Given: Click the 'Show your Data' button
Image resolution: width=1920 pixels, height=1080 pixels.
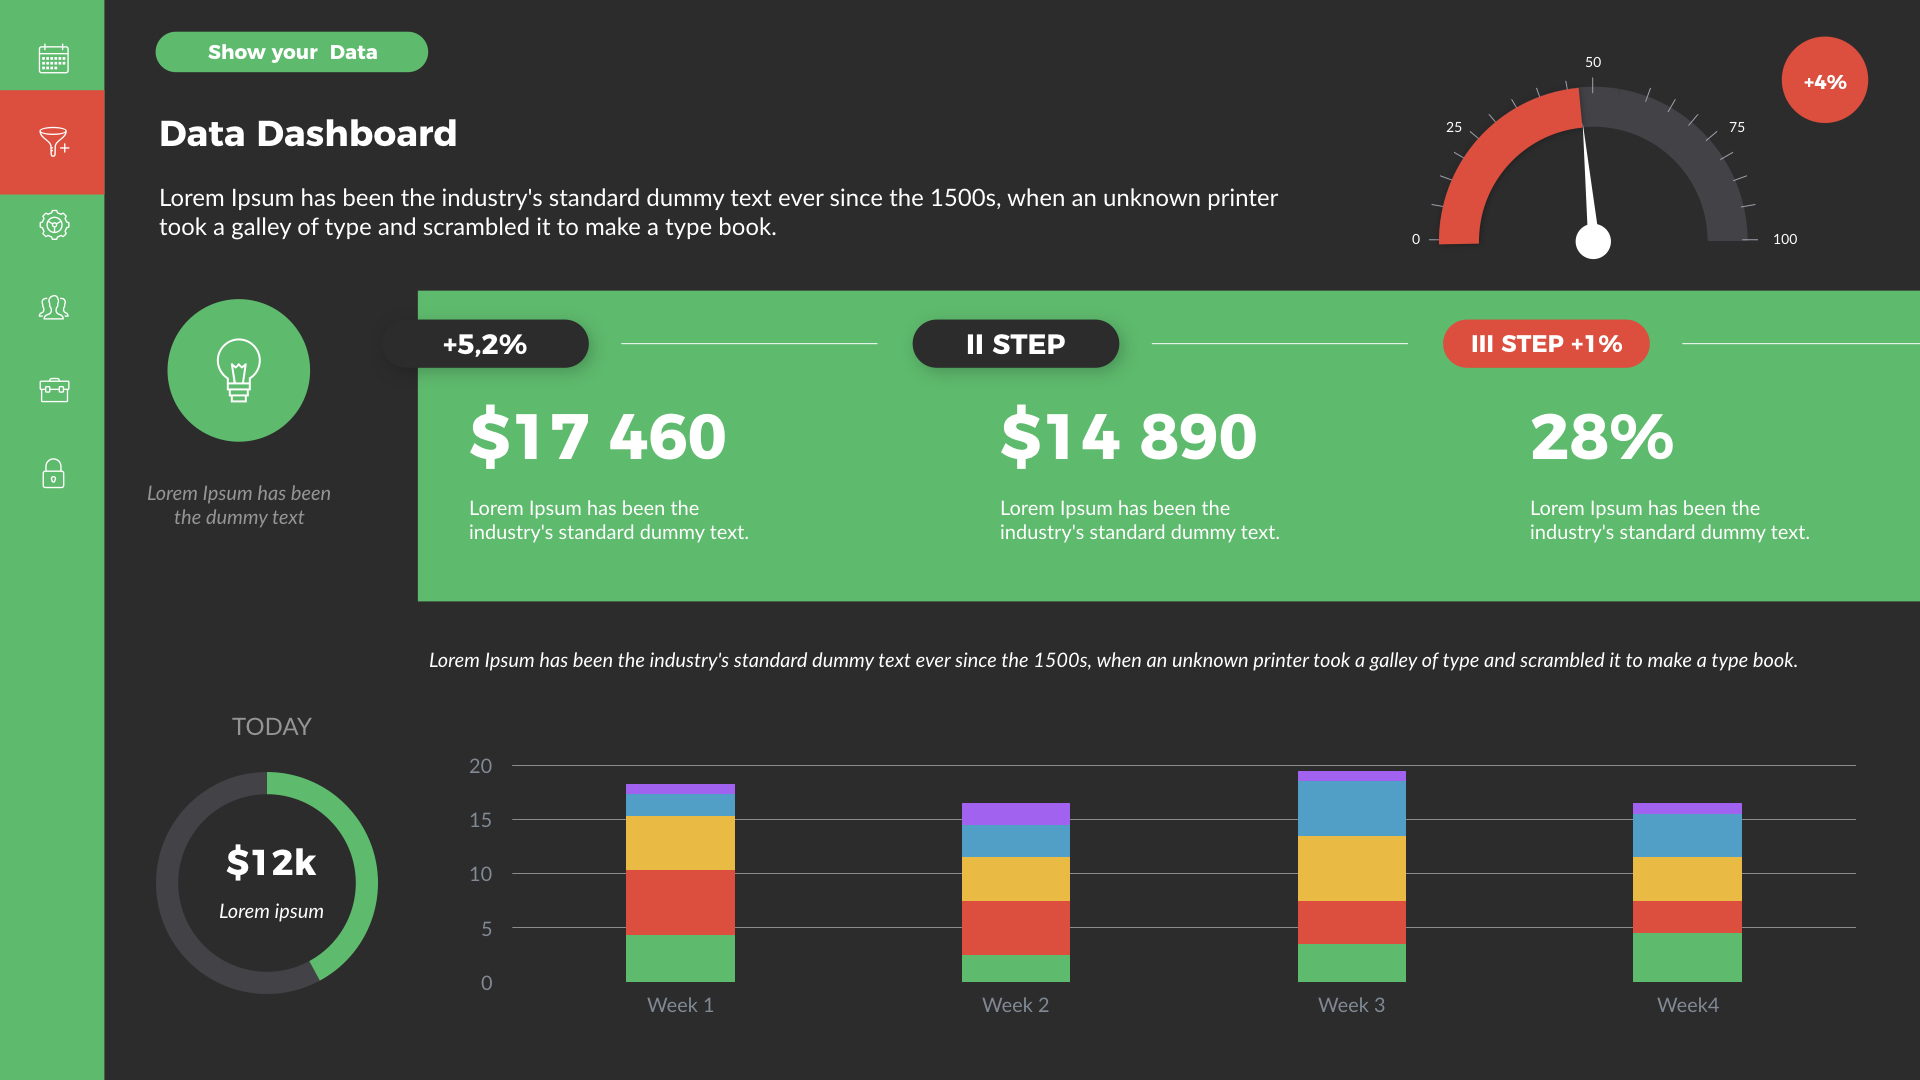Looking at the screenshot, I should coord(291,51).
